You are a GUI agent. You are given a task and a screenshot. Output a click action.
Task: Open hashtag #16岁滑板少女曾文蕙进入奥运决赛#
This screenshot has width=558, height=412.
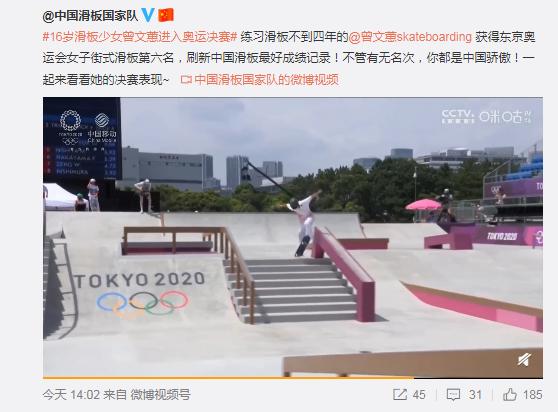point(140,37)
